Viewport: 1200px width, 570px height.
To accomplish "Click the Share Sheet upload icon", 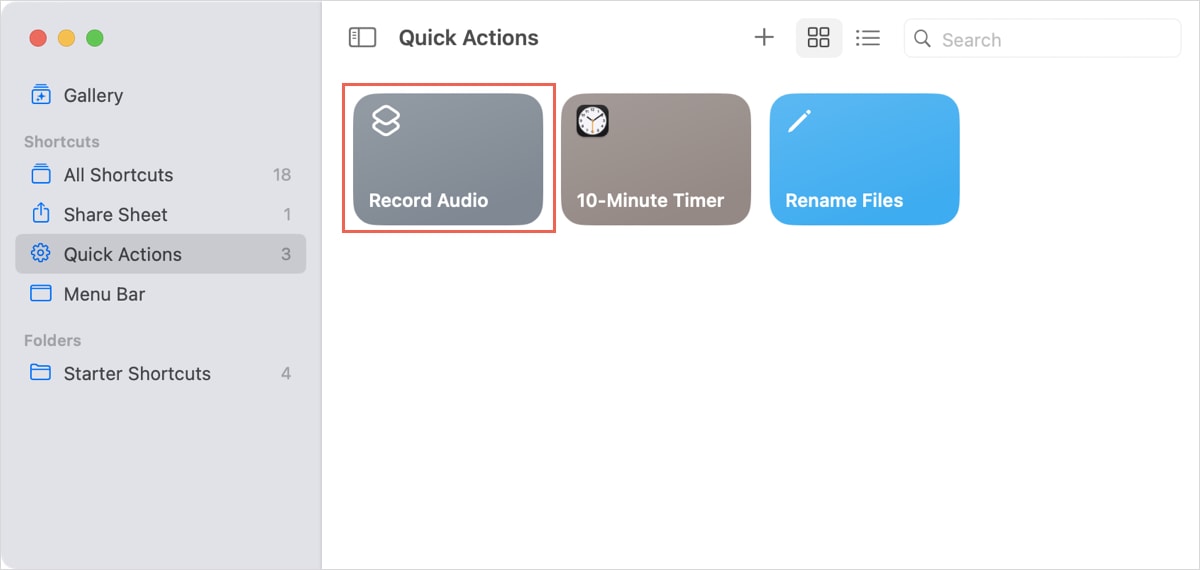I will tap(41, 213).
